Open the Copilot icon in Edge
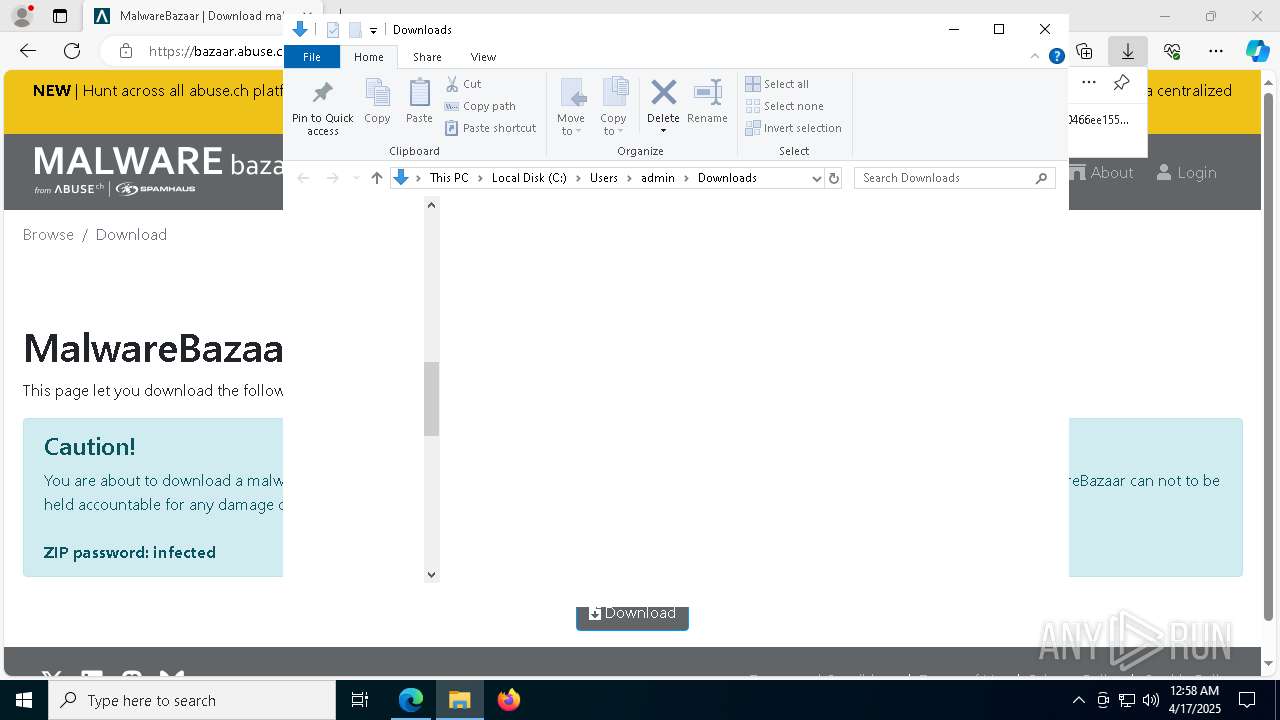1280x720 pixels. coord(1257,51)
